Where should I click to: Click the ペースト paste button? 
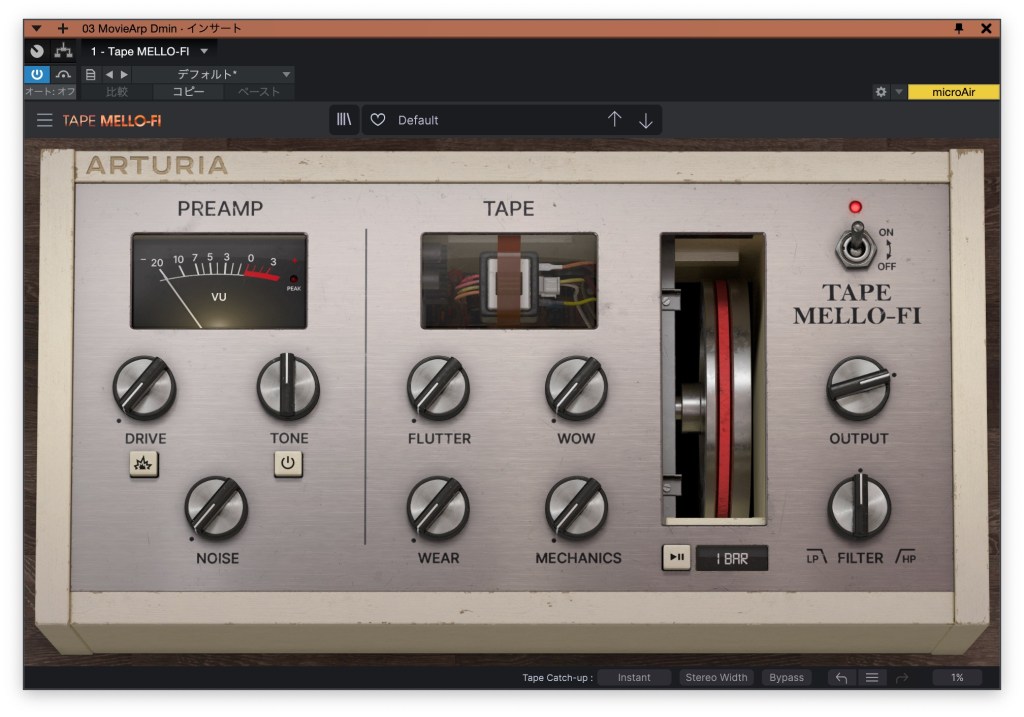259,91
